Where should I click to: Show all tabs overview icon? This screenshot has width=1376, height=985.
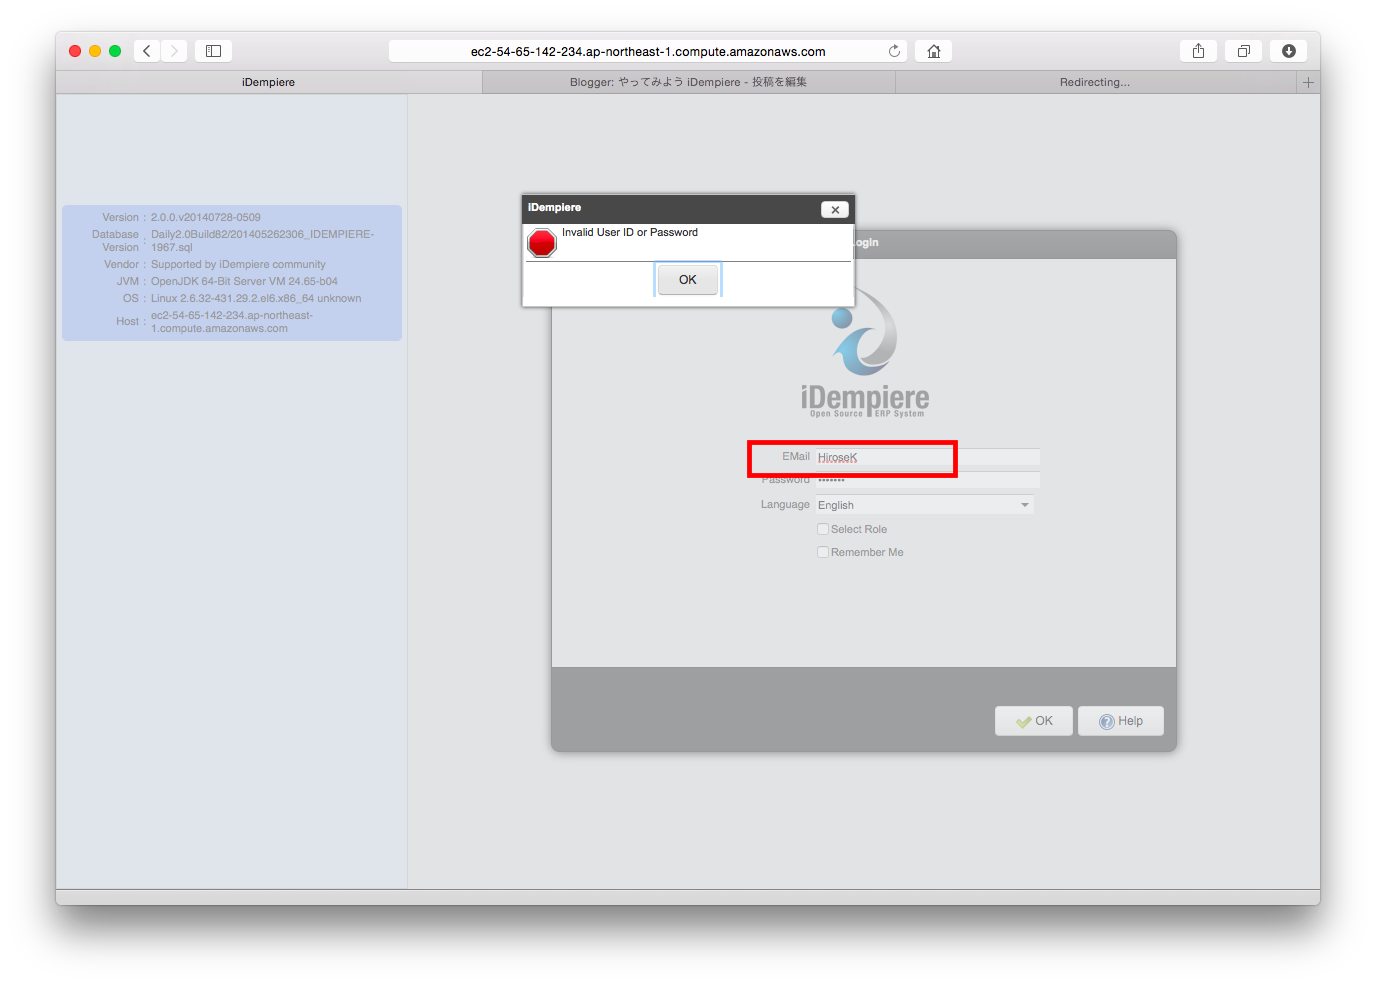tap(1243, 51)
